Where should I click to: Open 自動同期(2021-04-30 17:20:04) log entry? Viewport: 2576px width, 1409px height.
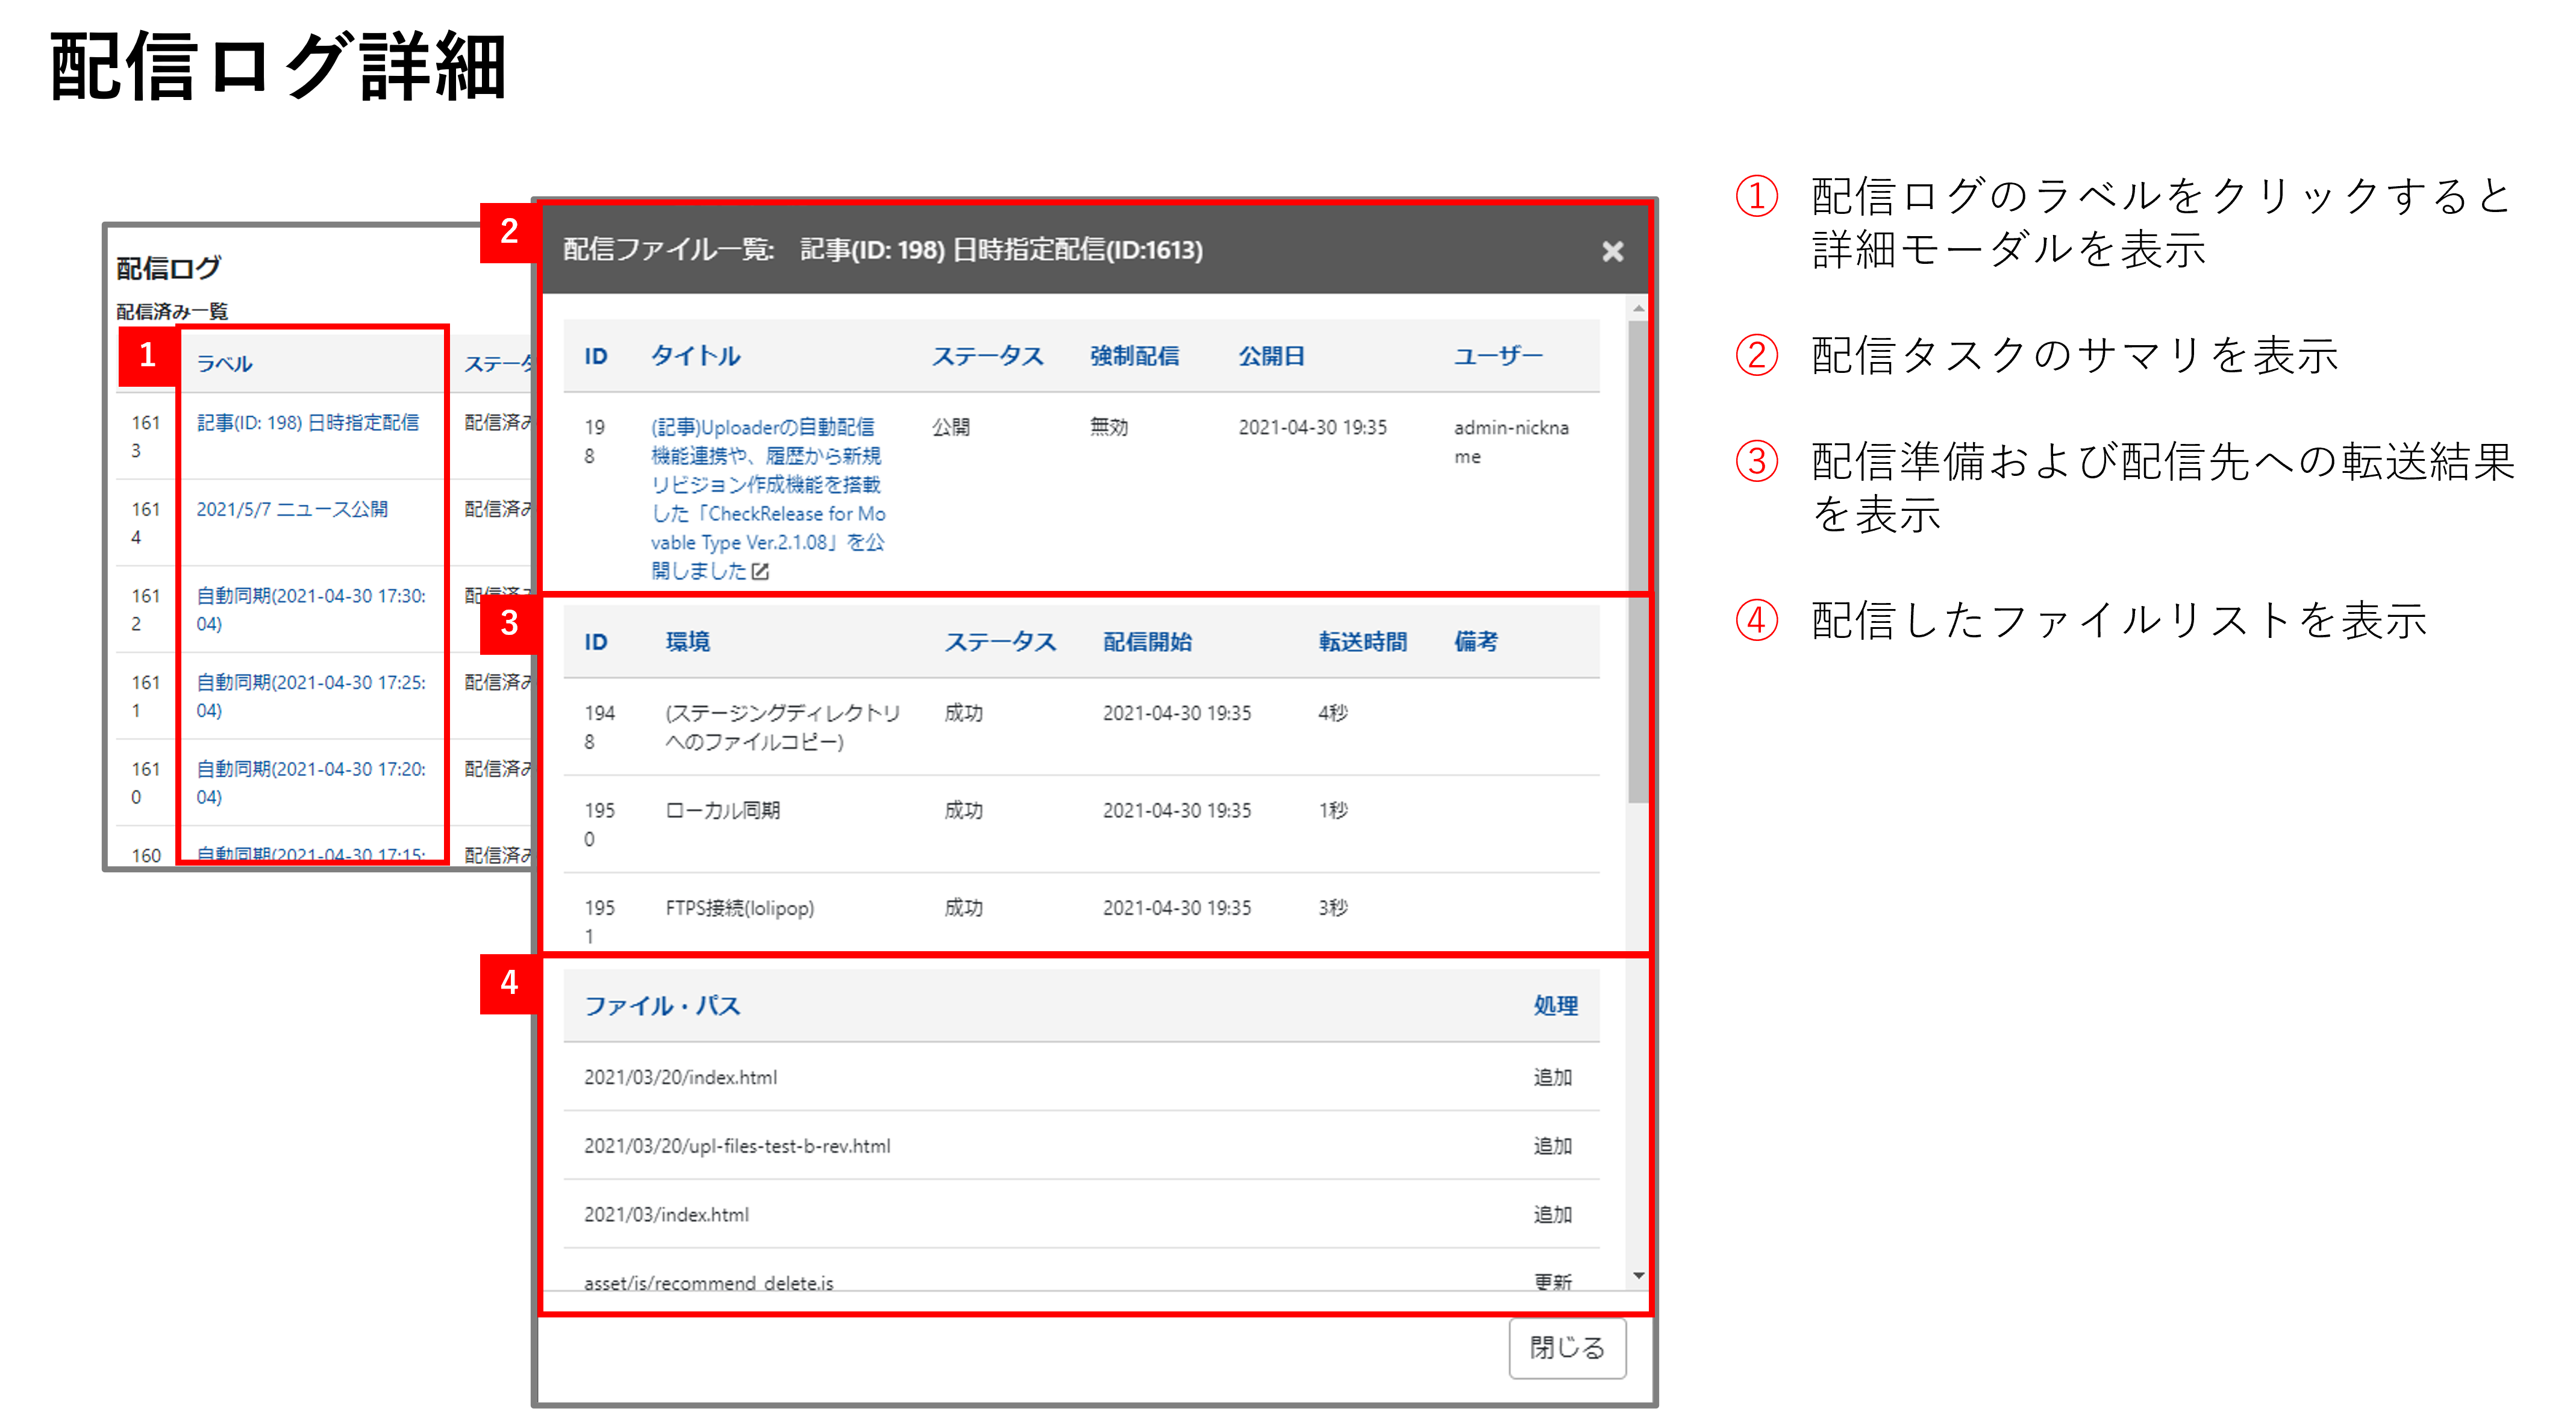(310, 769)
